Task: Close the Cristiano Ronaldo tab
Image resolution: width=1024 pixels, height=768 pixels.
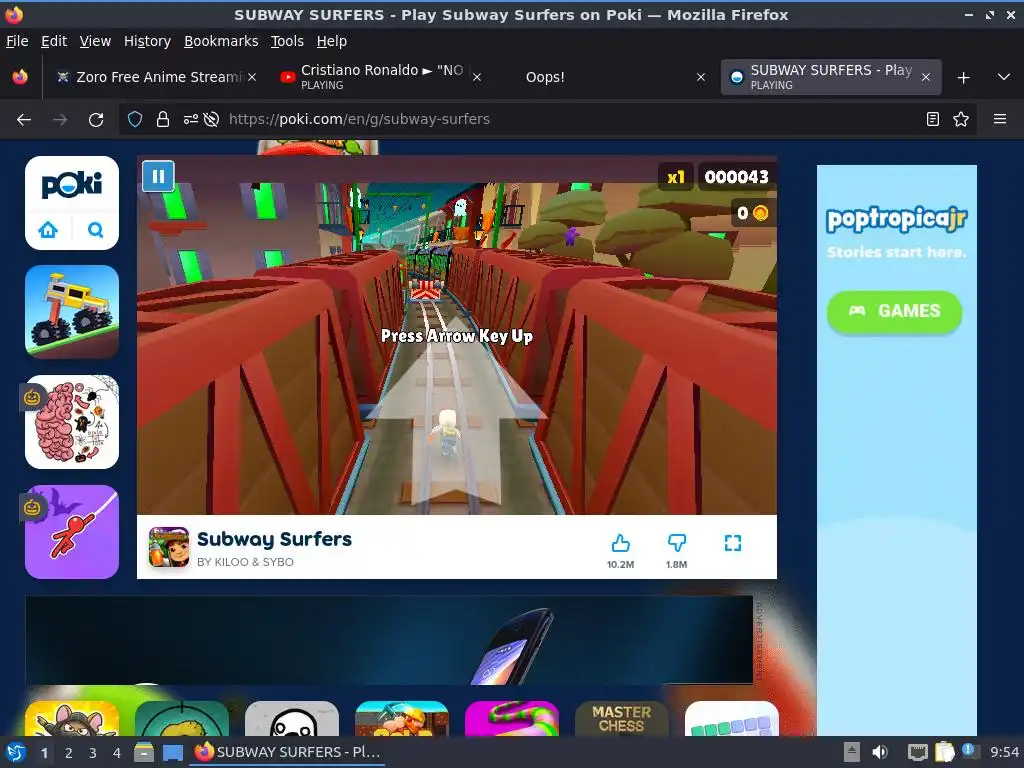Action: pyautogui.click(x=477, y=77)
